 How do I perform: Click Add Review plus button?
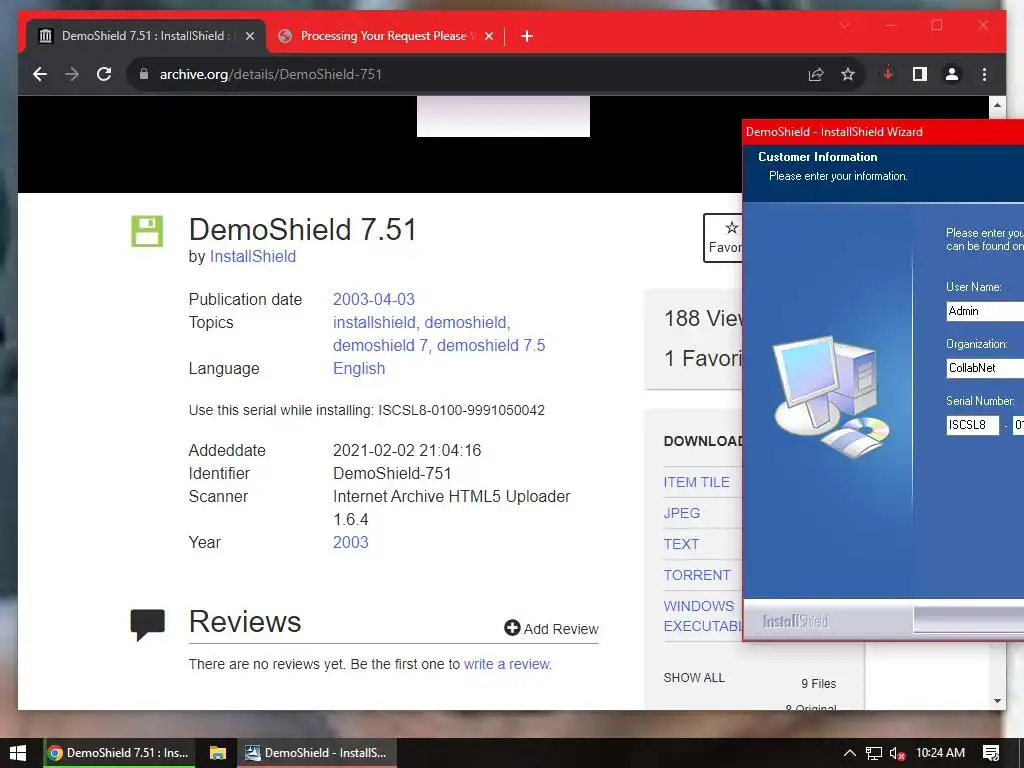[x=551, y=629]
